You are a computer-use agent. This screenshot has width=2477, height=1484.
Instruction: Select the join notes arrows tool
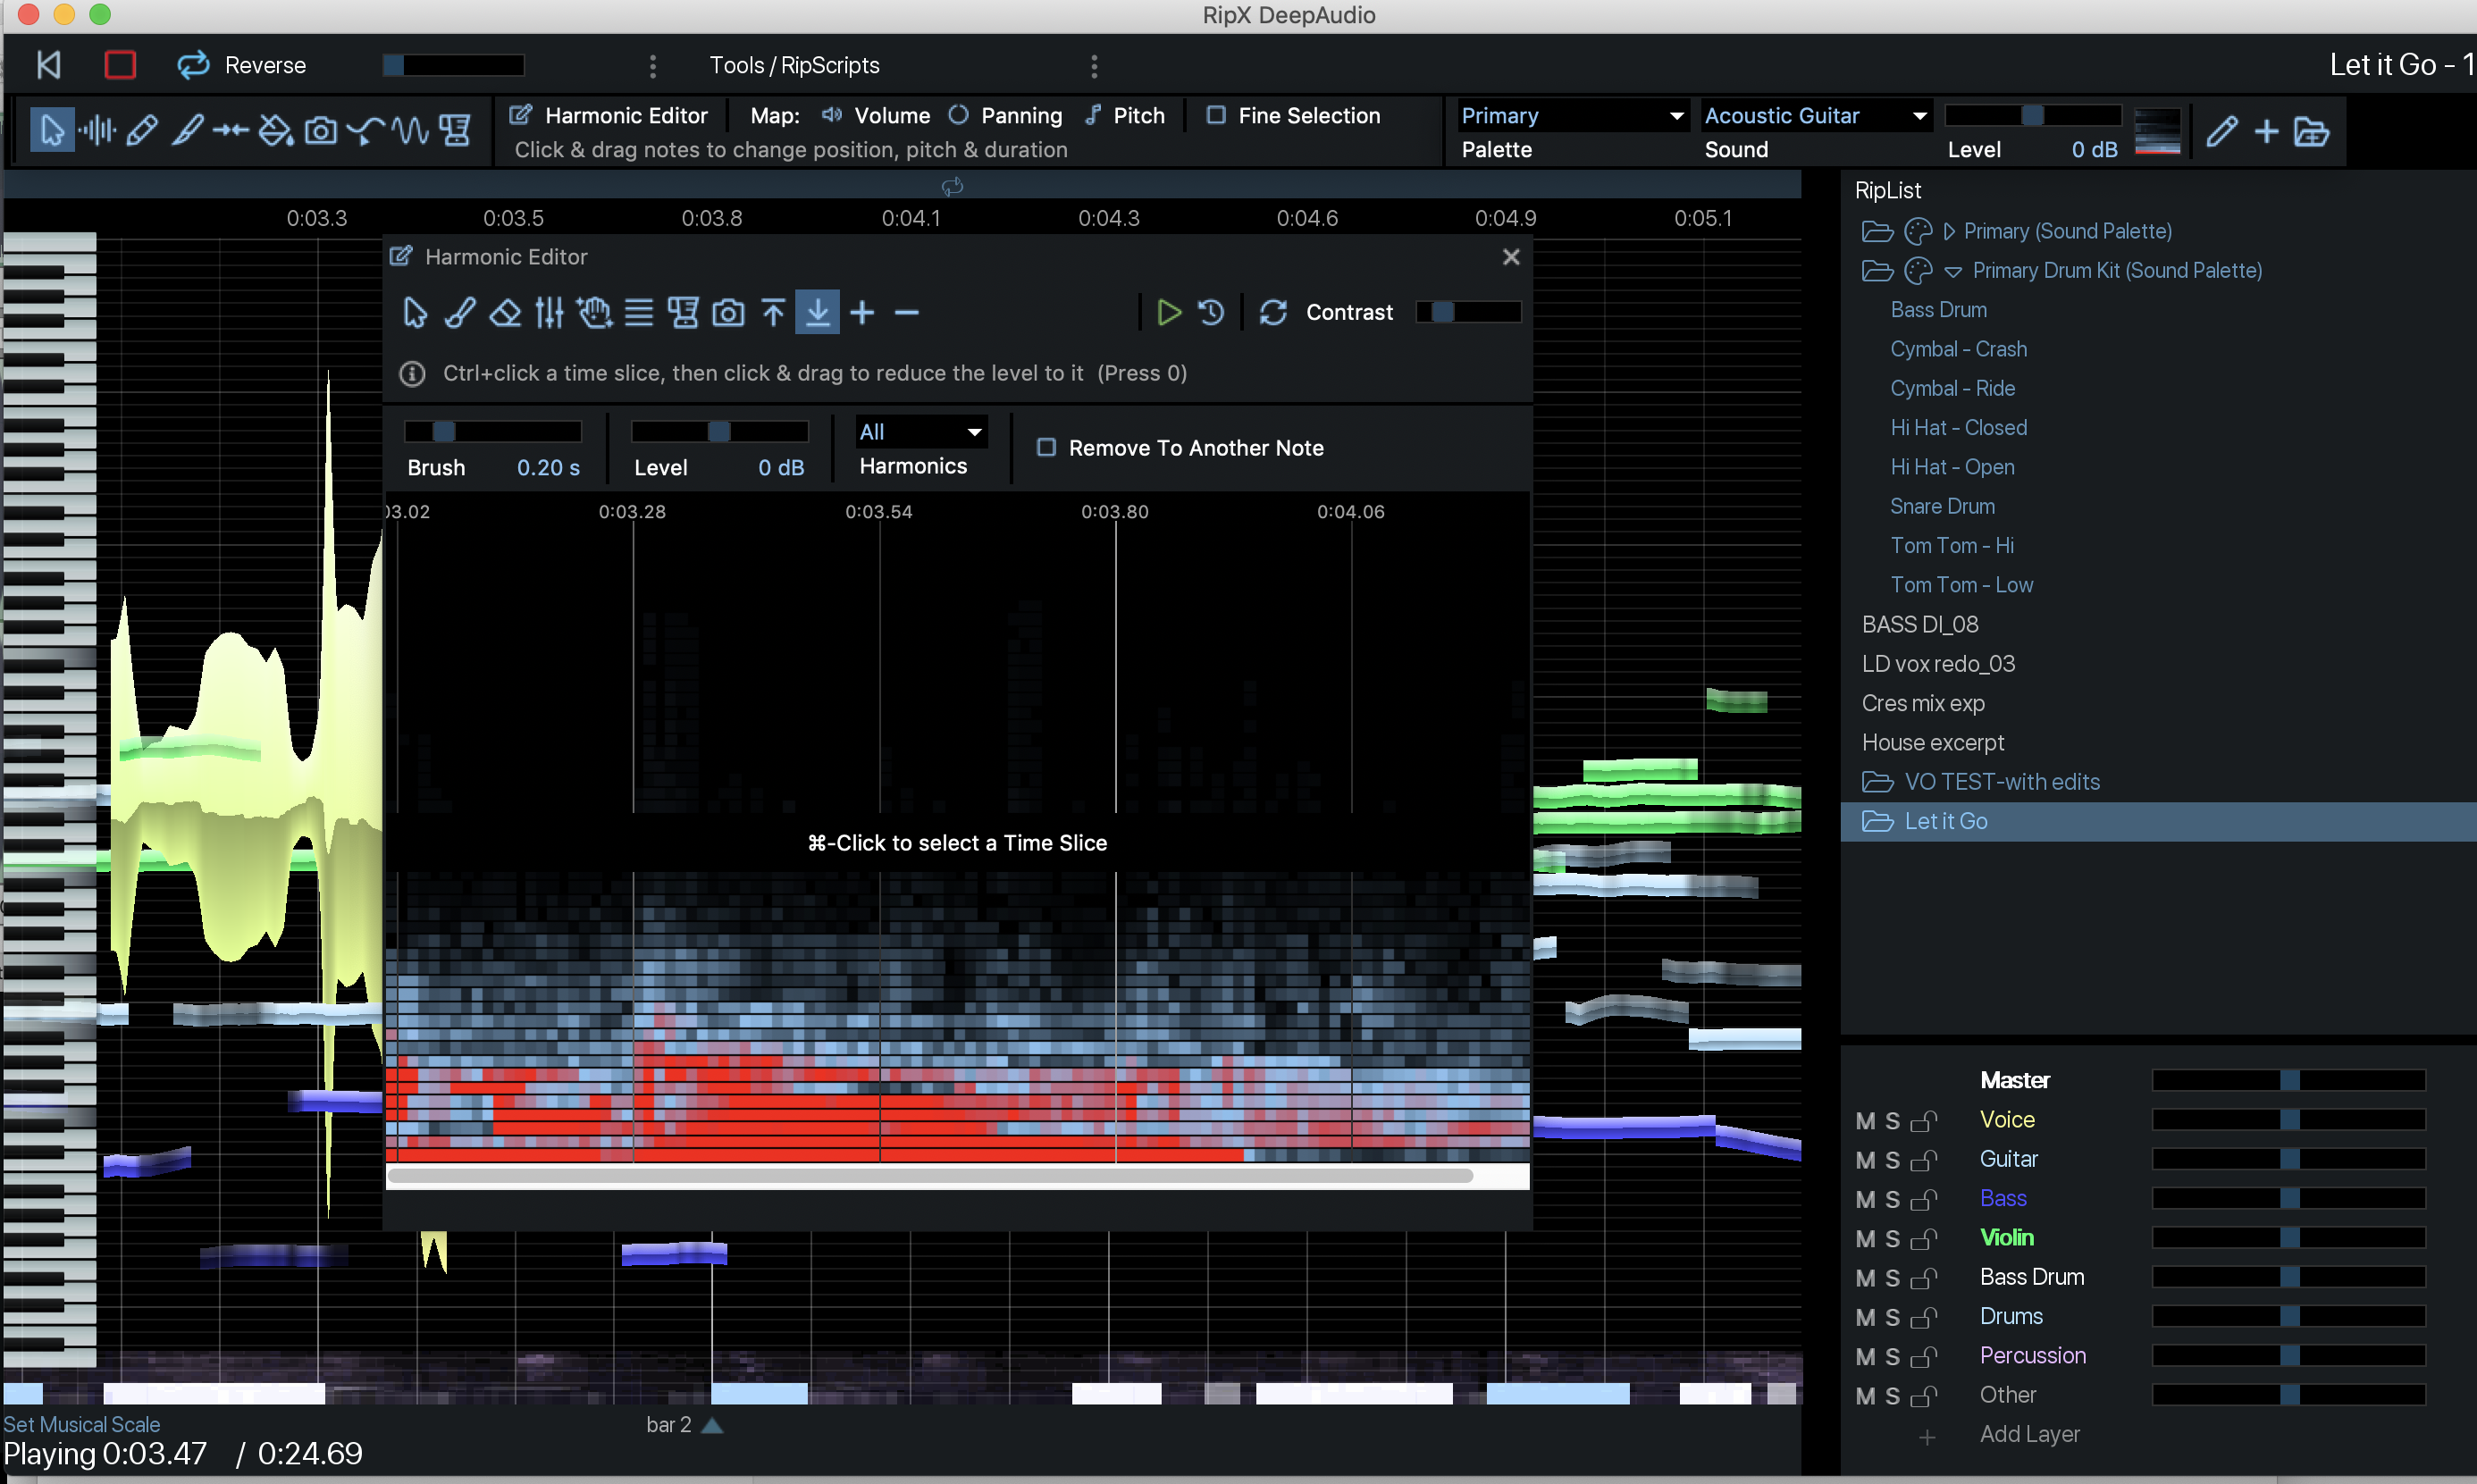pos(231,131)
